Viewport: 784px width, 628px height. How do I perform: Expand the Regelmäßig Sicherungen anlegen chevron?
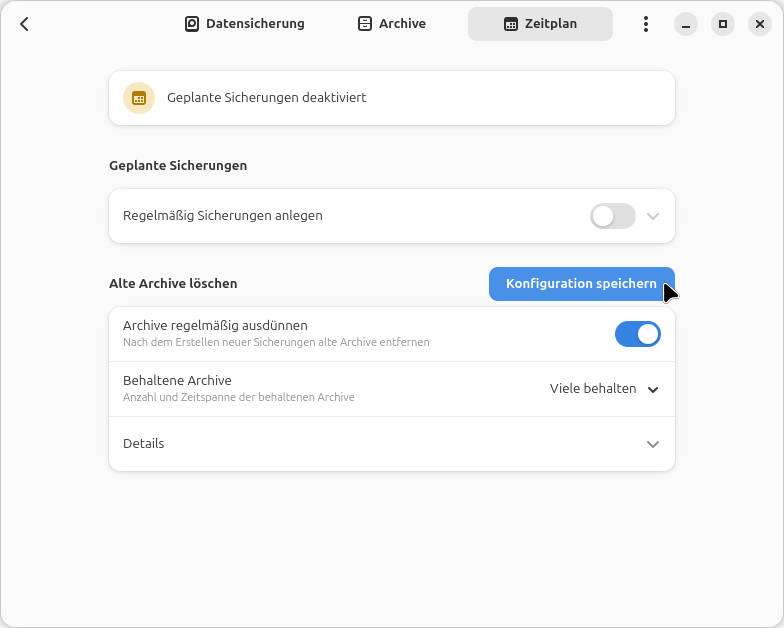[x=653, y=216]
